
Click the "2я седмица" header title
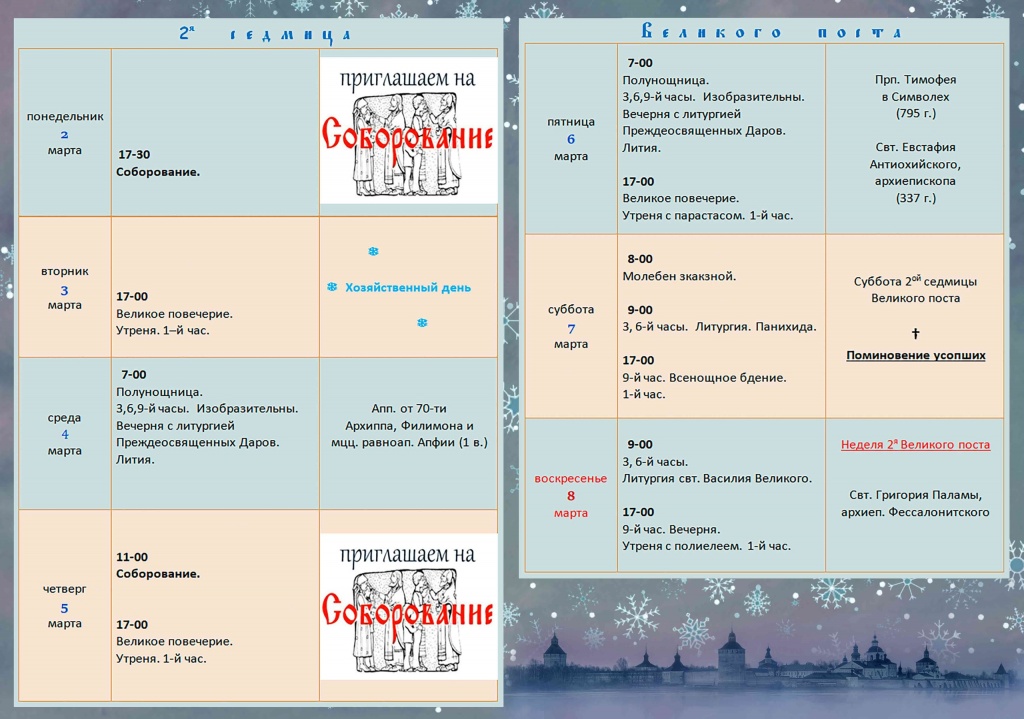[x=264, y=34]
